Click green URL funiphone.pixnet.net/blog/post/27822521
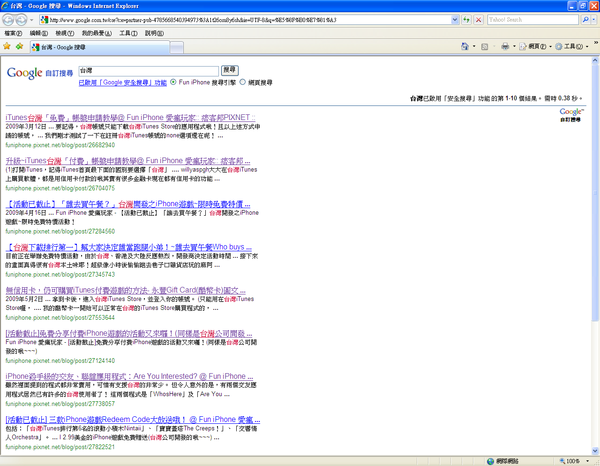This screenshot has width=600, height=466. pyautogui.click(x=60, y=447)
